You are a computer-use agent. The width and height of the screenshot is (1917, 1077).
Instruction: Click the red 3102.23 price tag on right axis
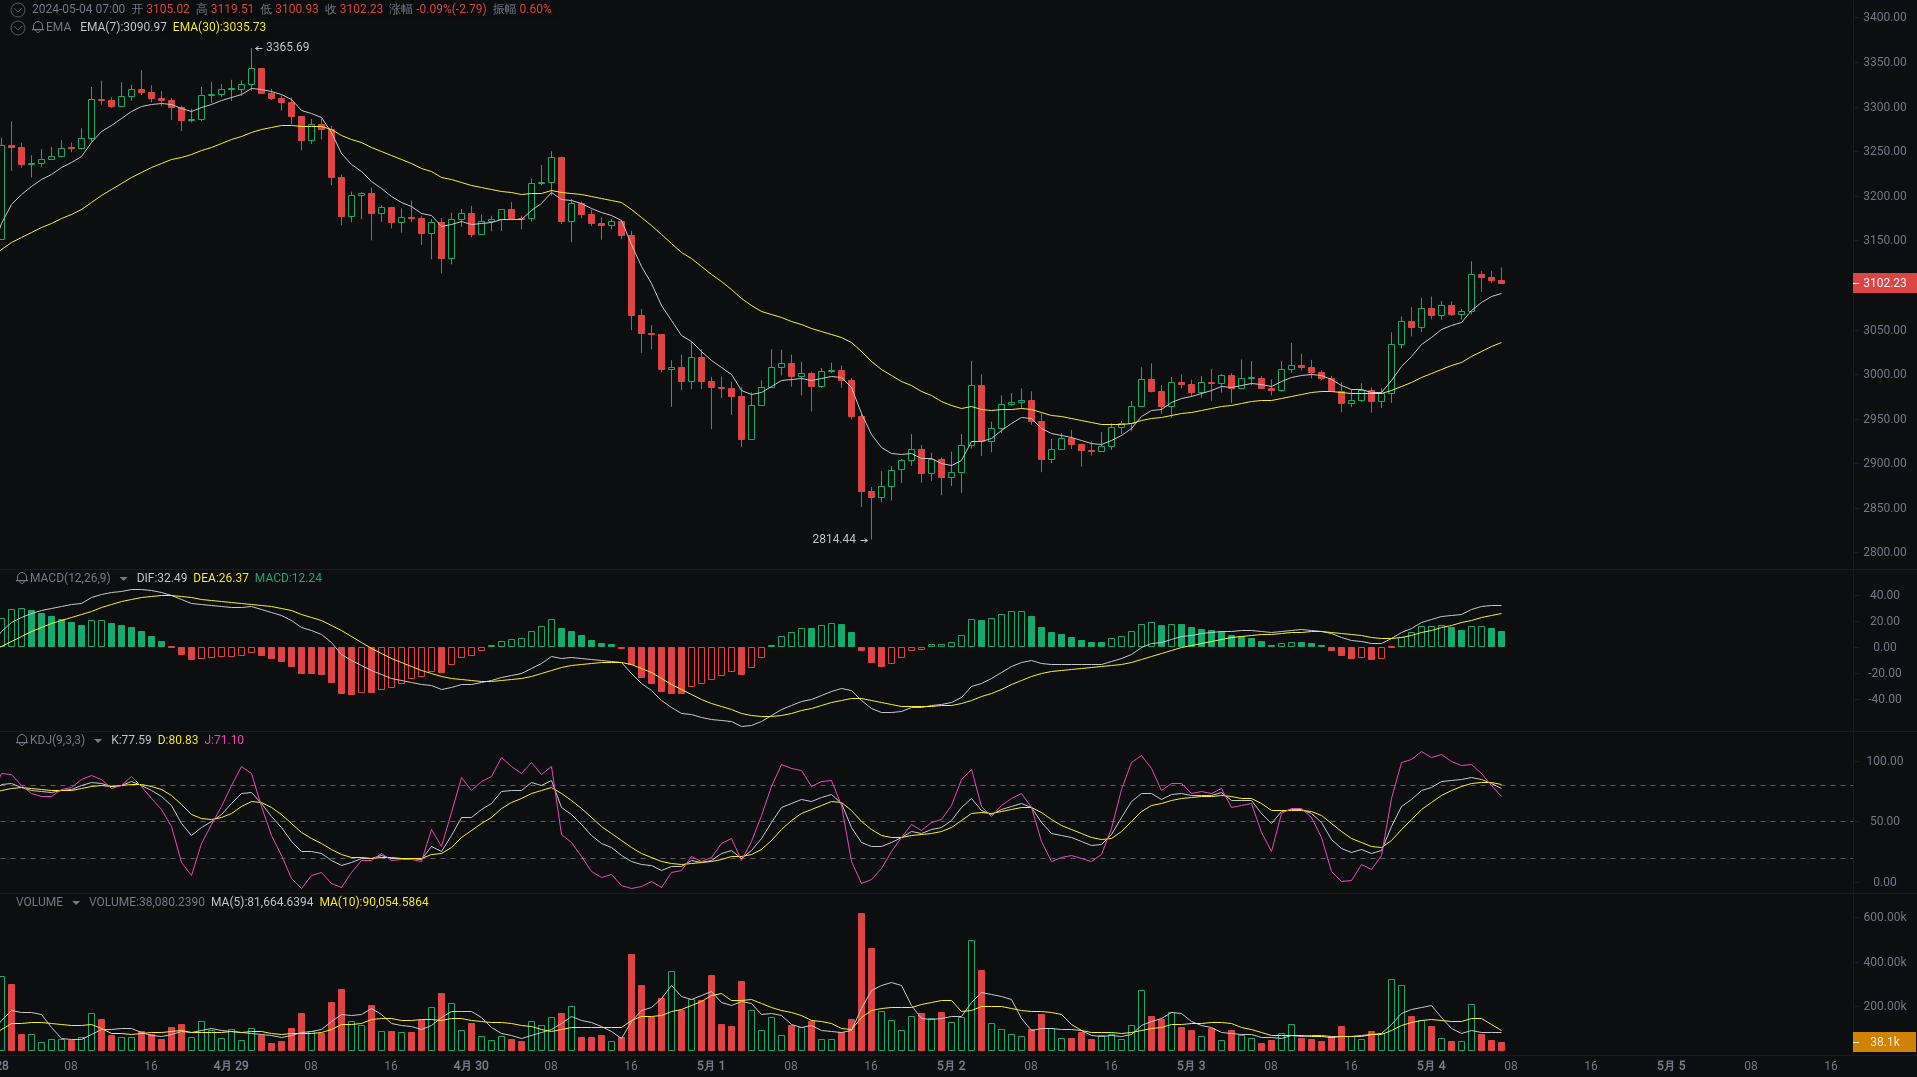coord(1883,283)
